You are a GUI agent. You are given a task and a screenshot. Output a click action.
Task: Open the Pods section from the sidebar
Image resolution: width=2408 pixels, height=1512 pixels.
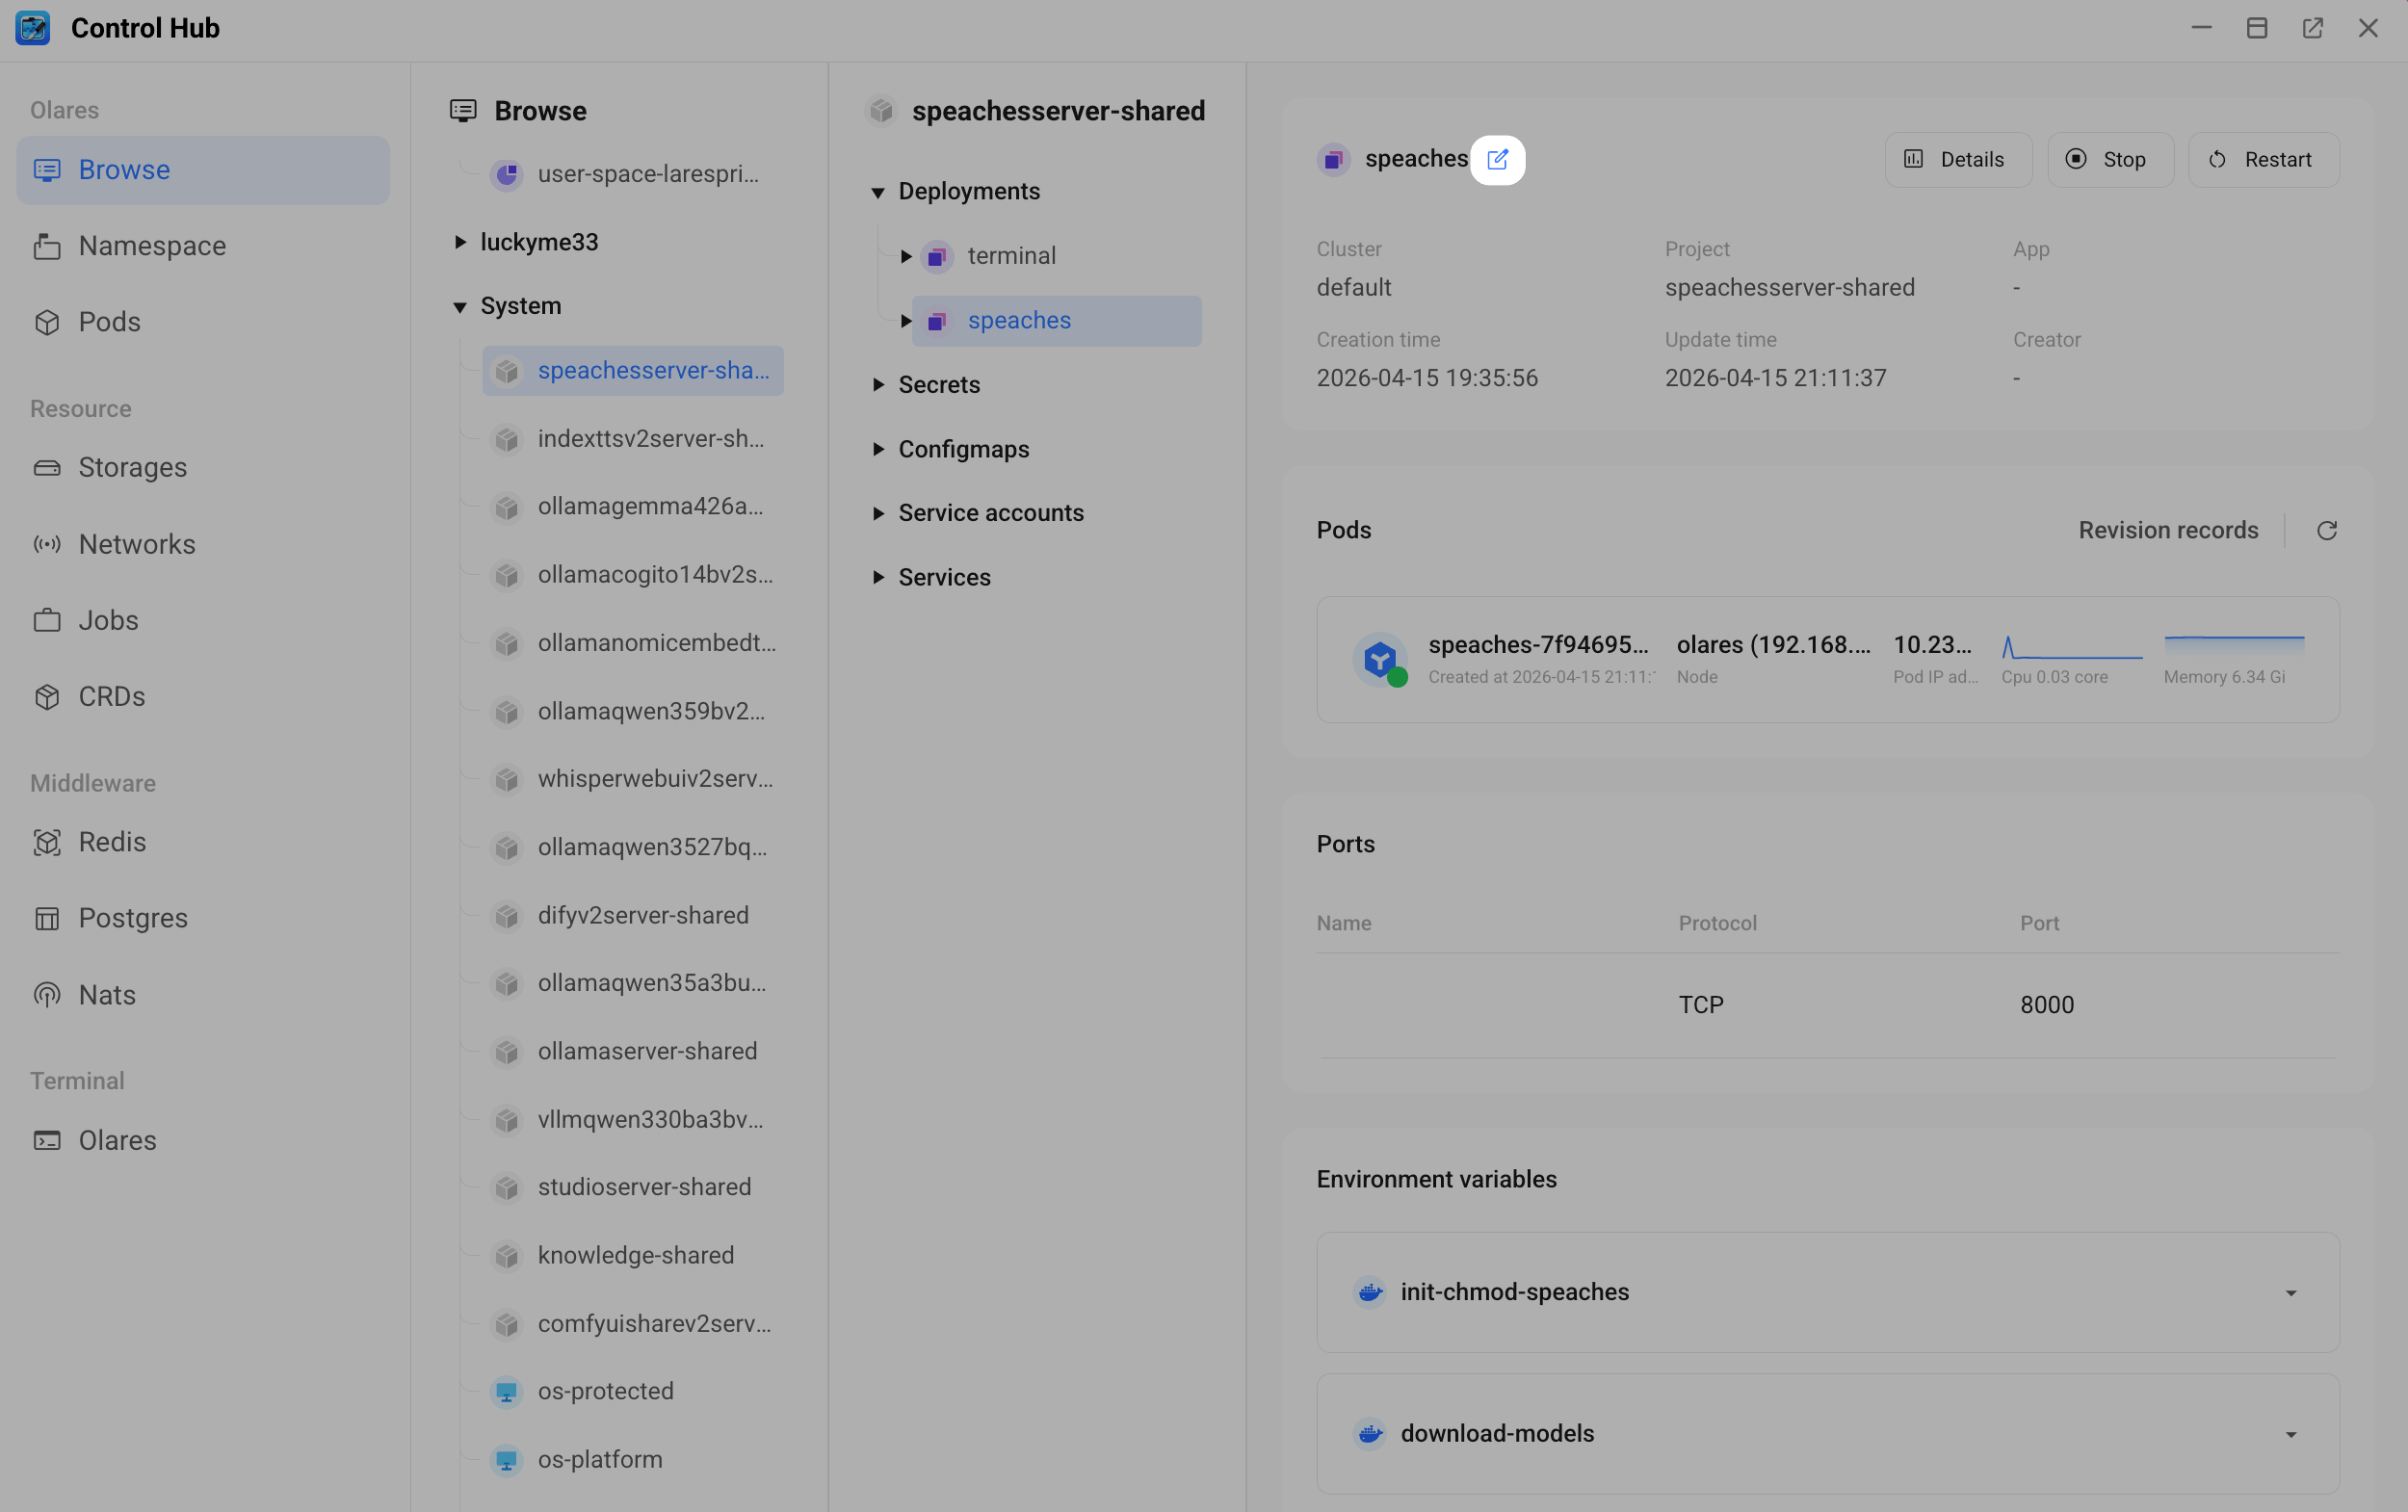(108, 321)
